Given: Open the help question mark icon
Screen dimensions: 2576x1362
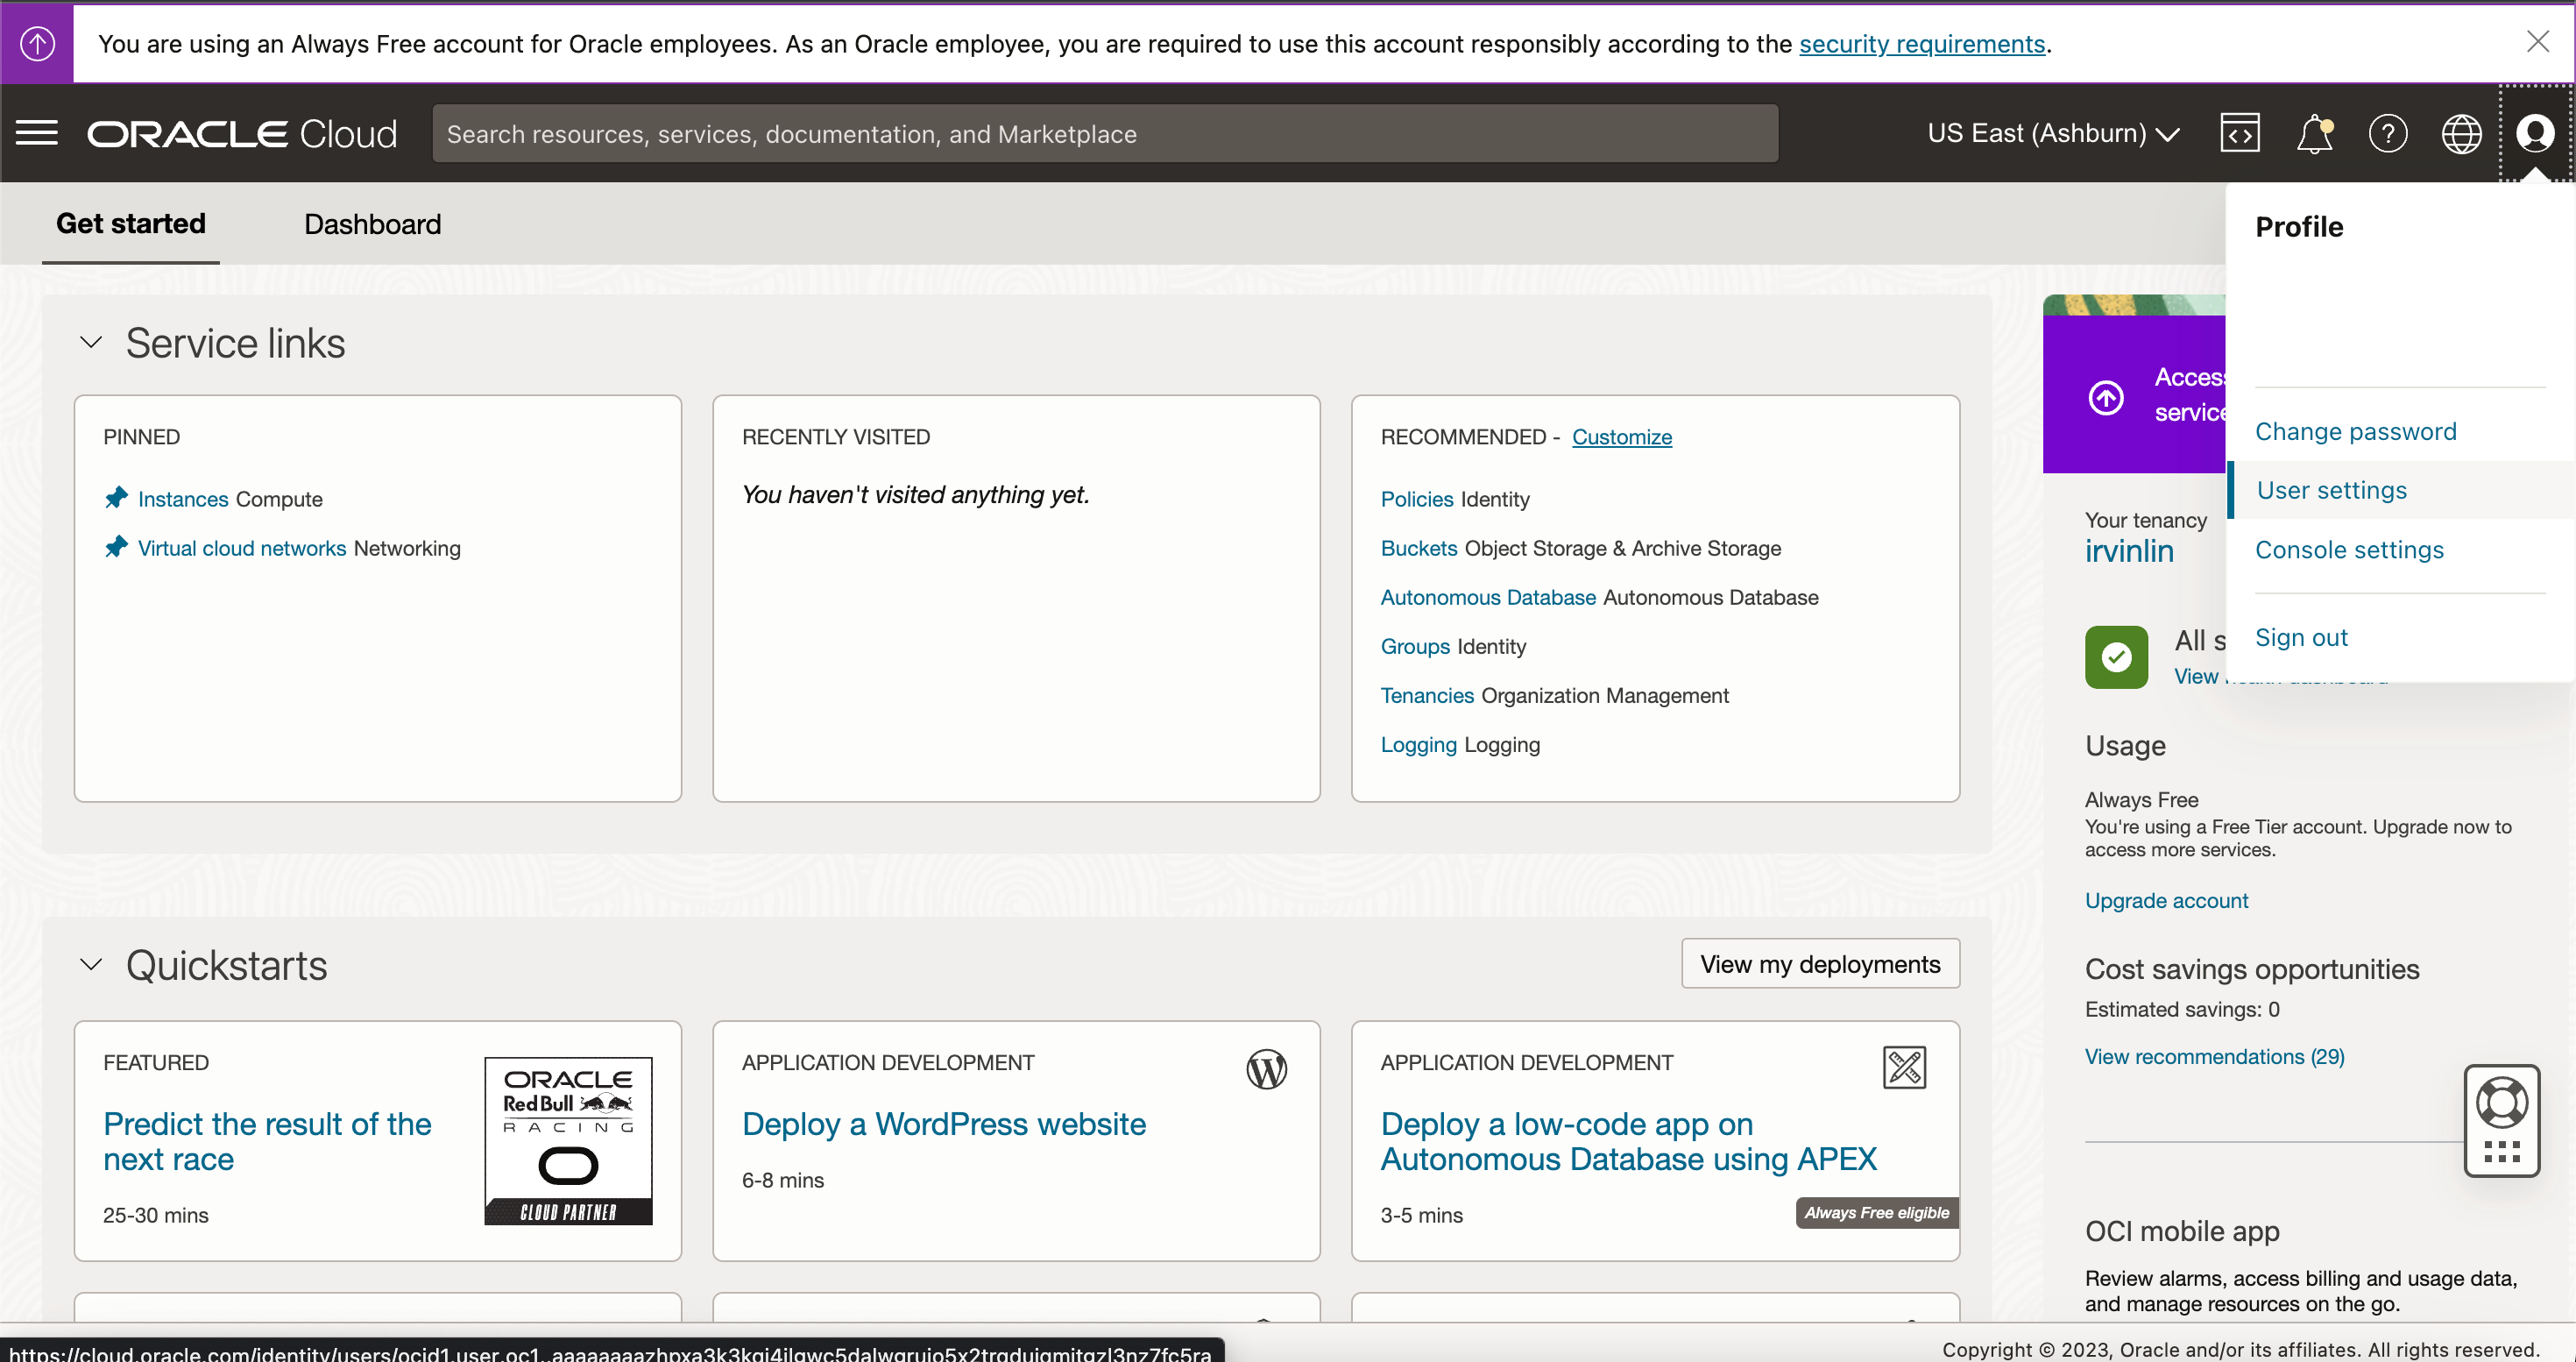Looking at the screenshot, I should coord(2388,133).
